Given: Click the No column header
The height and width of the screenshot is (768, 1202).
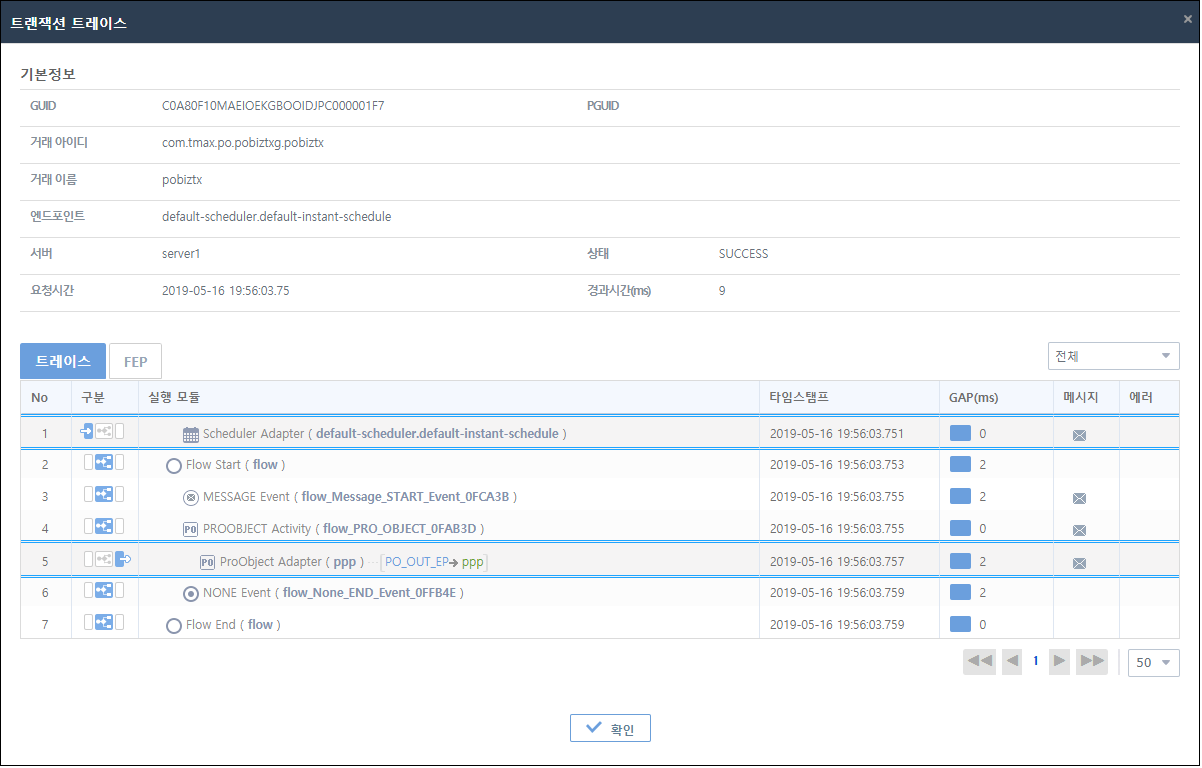Looking at the screenshot, I should point(46,398).
